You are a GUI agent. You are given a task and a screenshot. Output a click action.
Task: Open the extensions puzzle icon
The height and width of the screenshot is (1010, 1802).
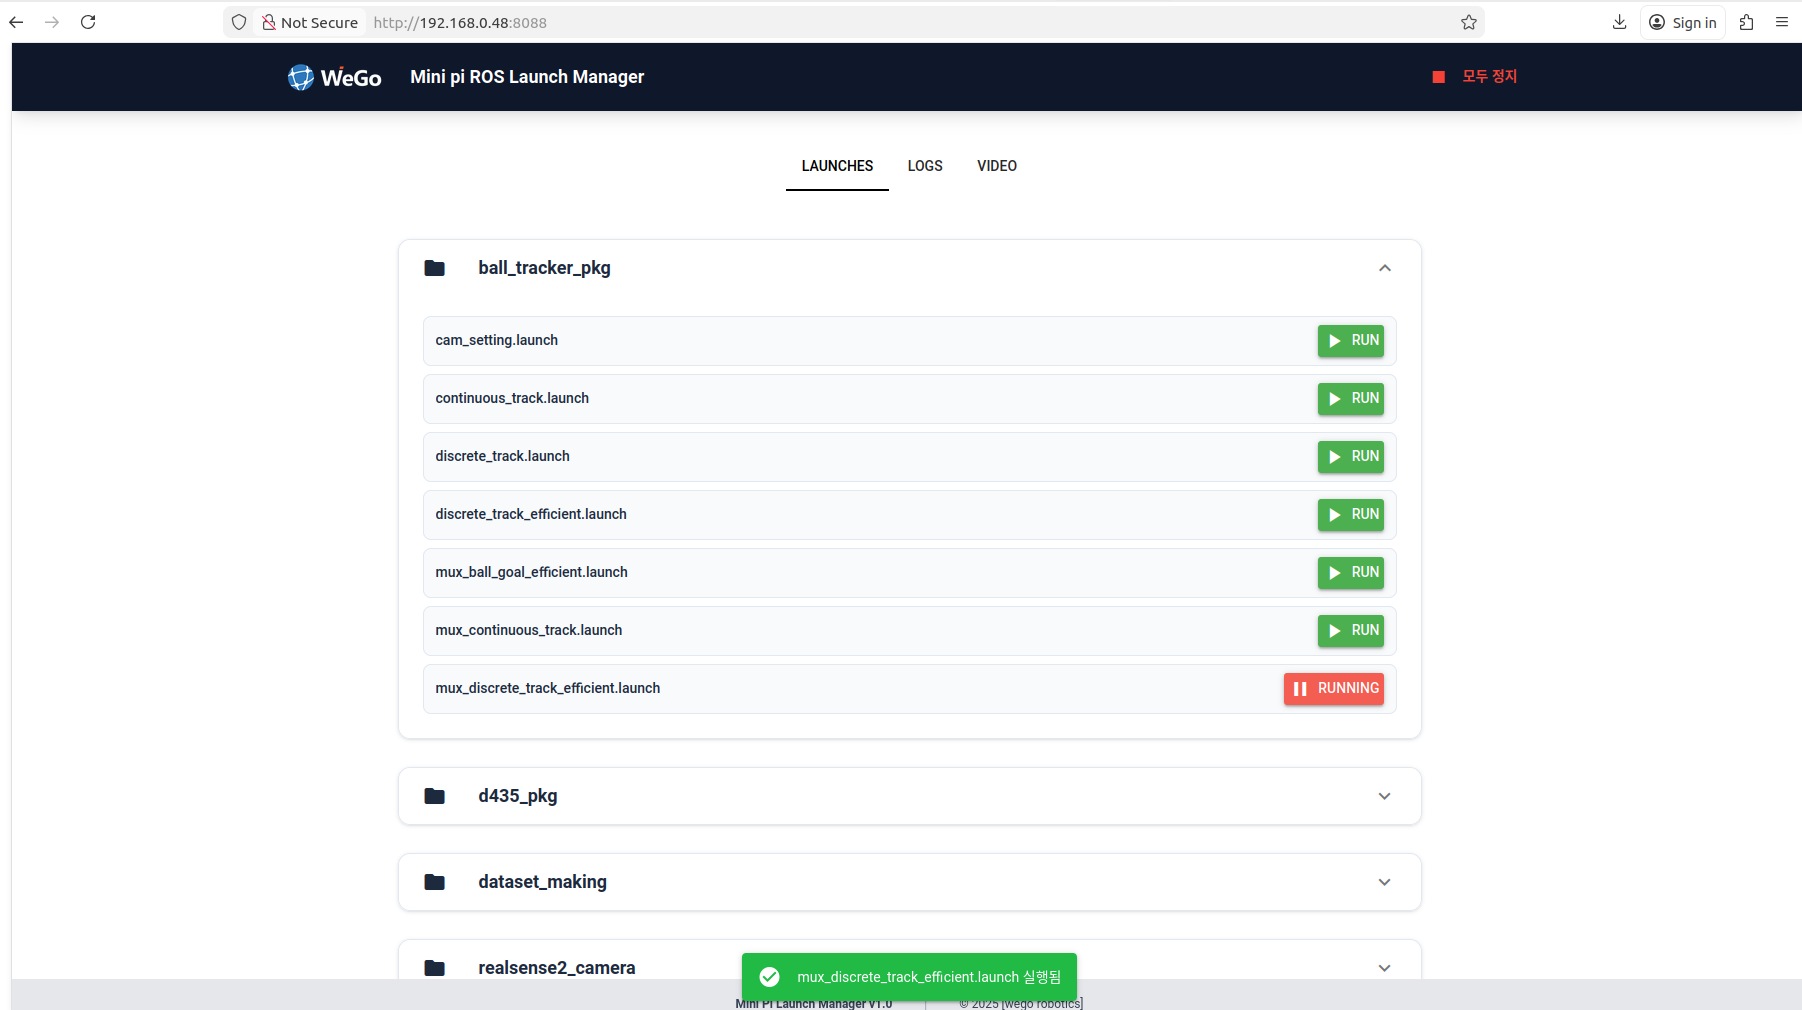[1746, 22]
